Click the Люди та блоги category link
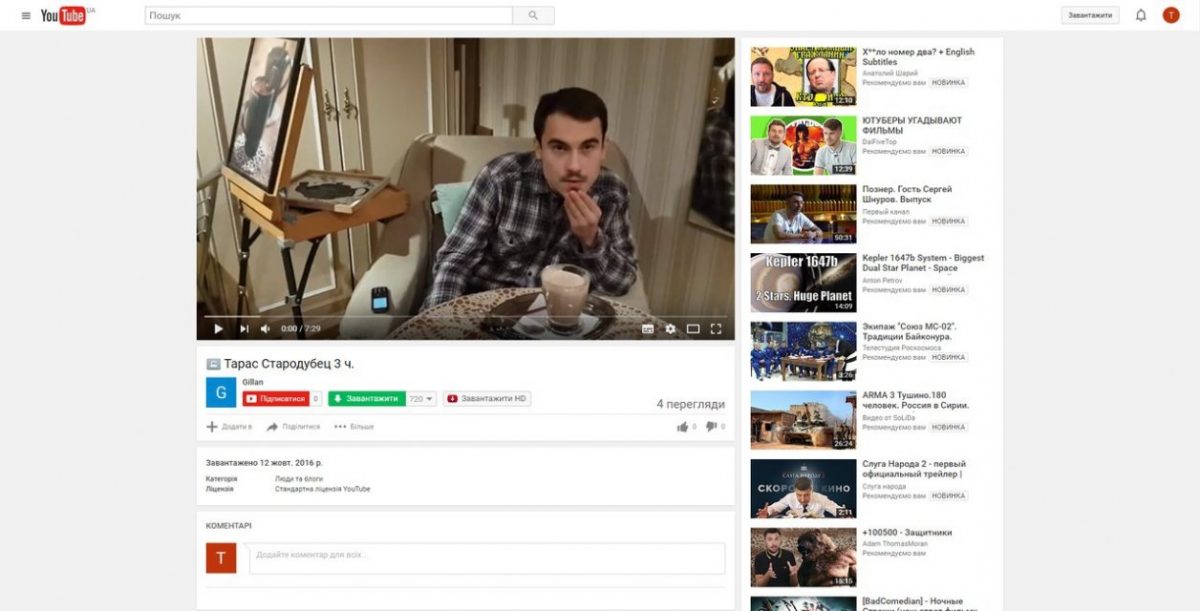Viewport: 1200px width, 611px height. 299,479
